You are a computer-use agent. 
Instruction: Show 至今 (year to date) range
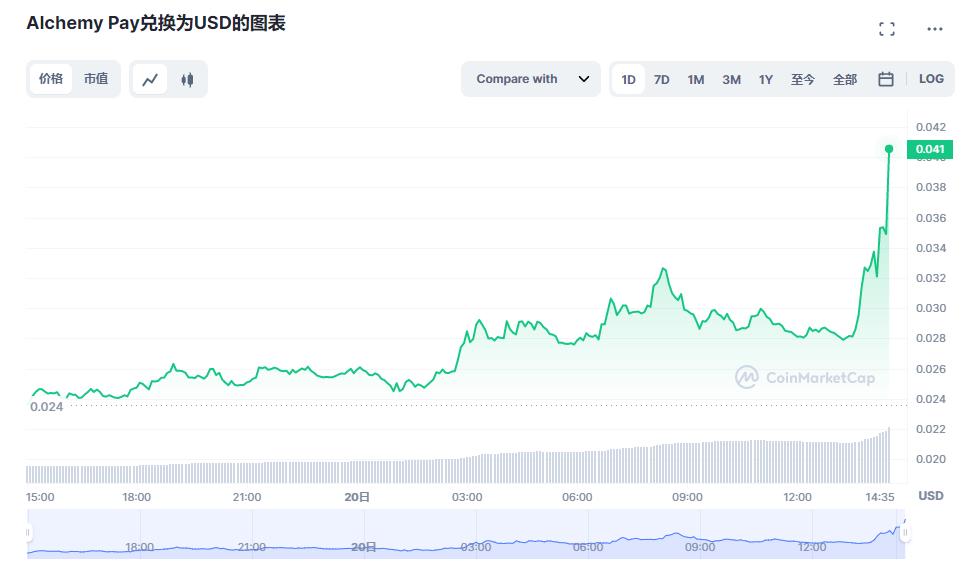click(x=803, y=79)
